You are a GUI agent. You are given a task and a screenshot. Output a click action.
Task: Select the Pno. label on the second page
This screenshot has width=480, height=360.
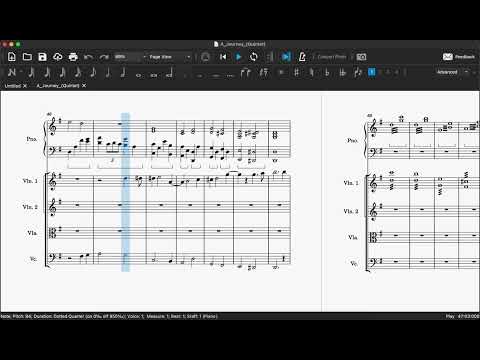pos(352,141)
